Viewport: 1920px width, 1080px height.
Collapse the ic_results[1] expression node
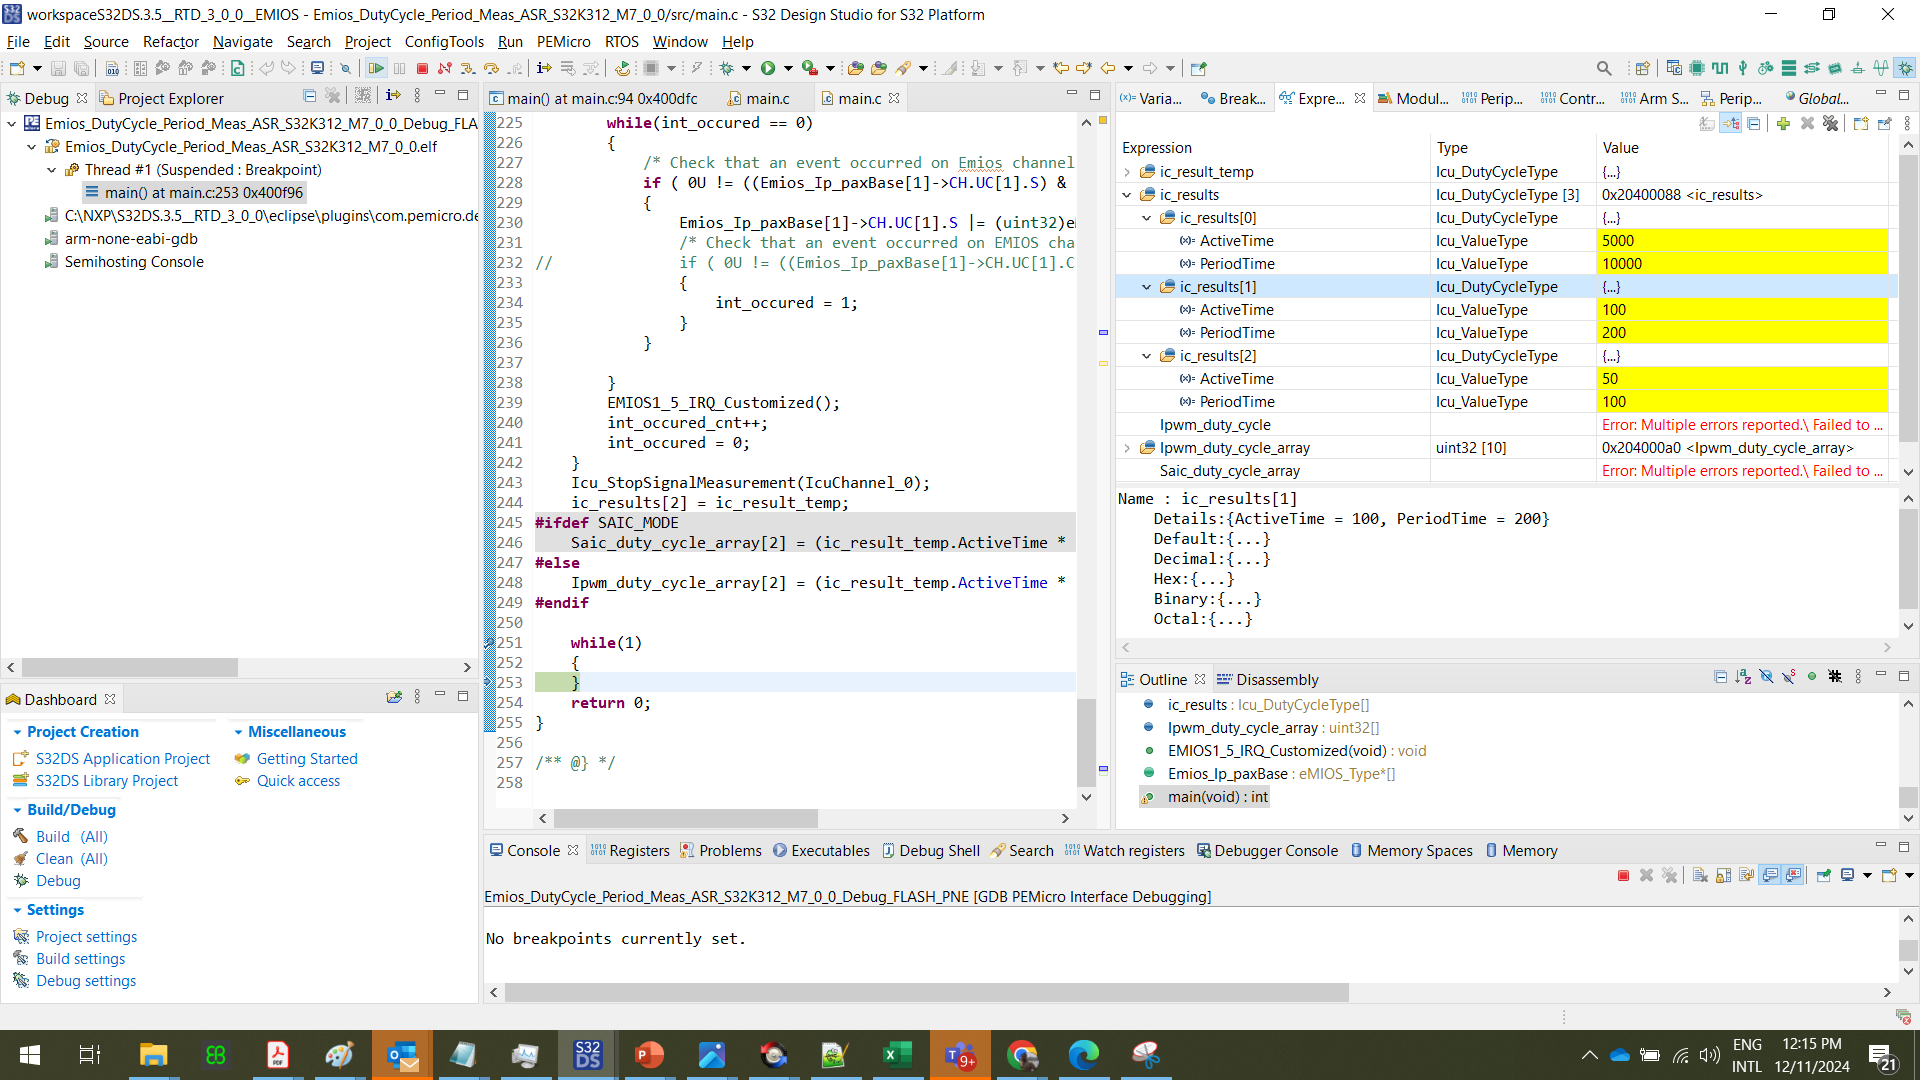[1147, 287]
